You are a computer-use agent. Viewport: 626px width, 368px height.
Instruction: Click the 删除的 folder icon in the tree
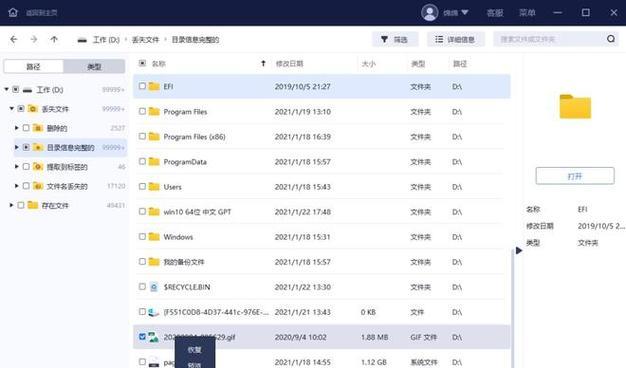pyautogui.click(x=38, y=128)
